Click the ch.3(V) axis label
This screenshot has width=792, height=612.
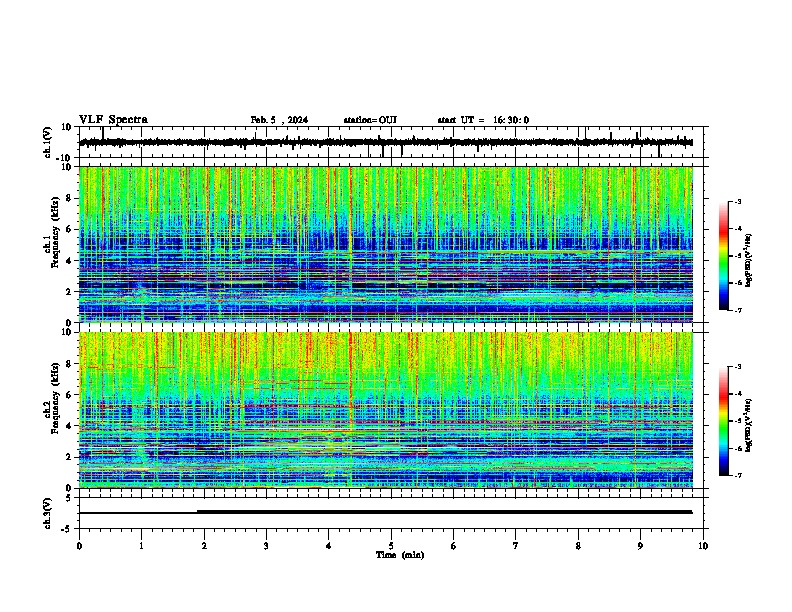[x=47, y=513]
